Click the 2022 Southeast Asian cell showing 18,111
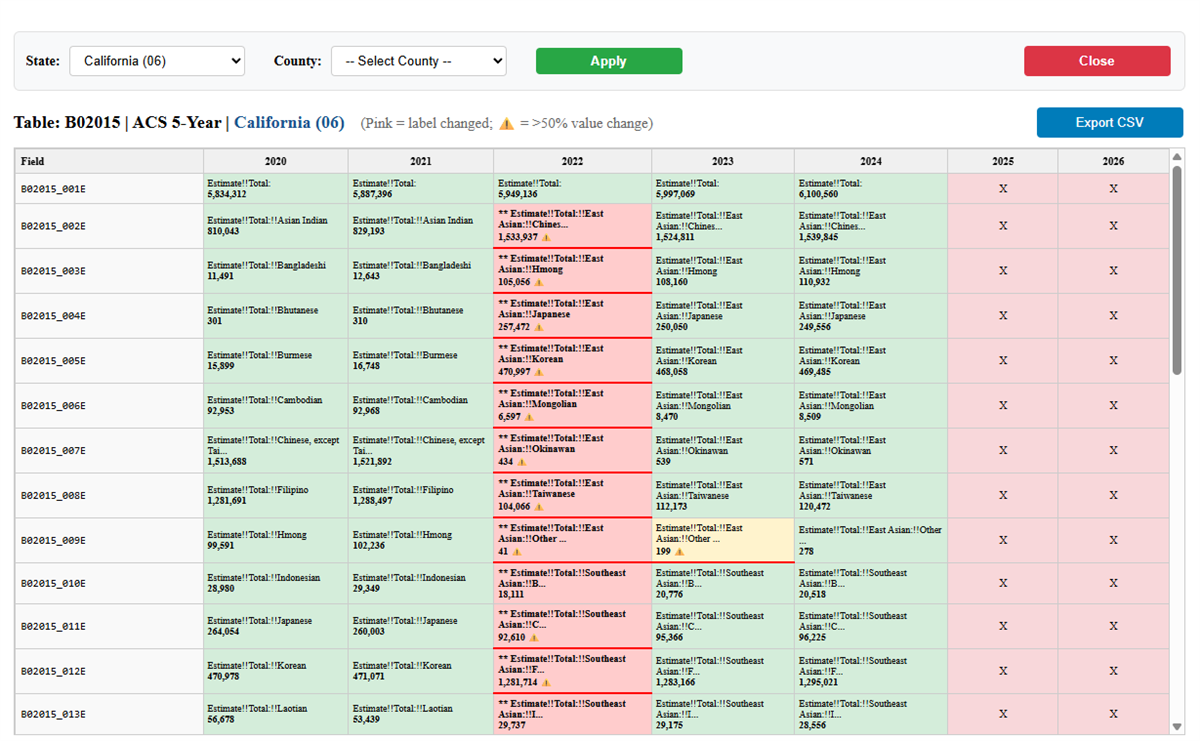The image size is (1200, 741). [573, 584]
